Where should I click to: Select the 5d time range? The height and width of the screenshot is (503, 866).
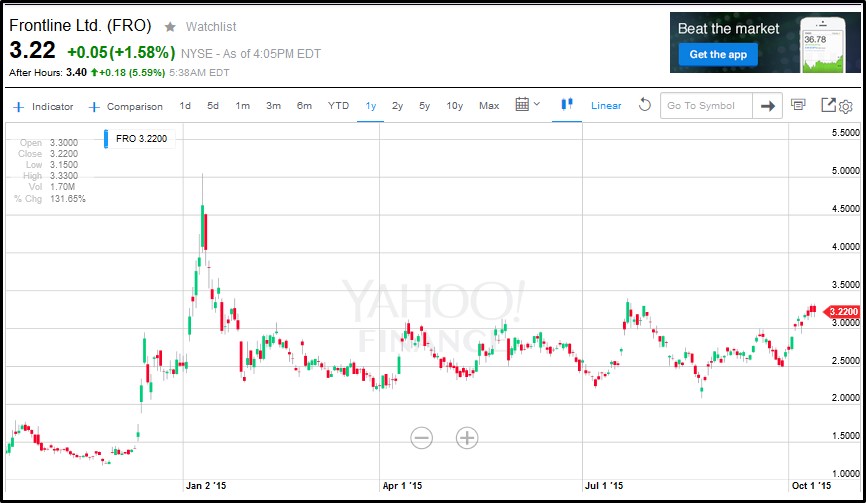click(213, 105)
